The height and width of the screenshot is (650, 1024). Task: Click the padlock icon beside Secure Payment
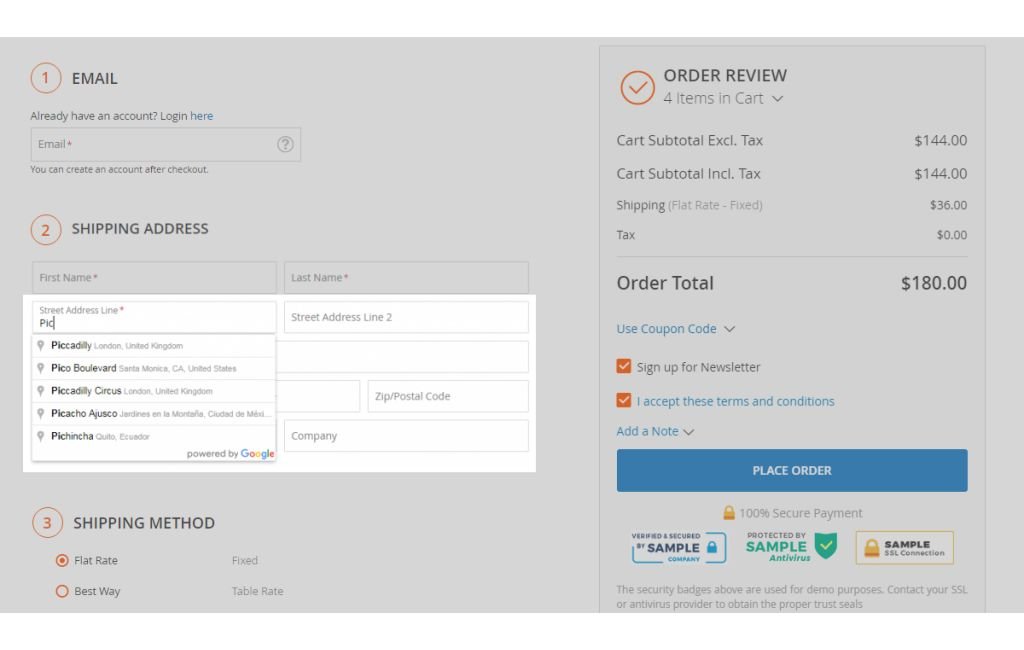[729, 513]
